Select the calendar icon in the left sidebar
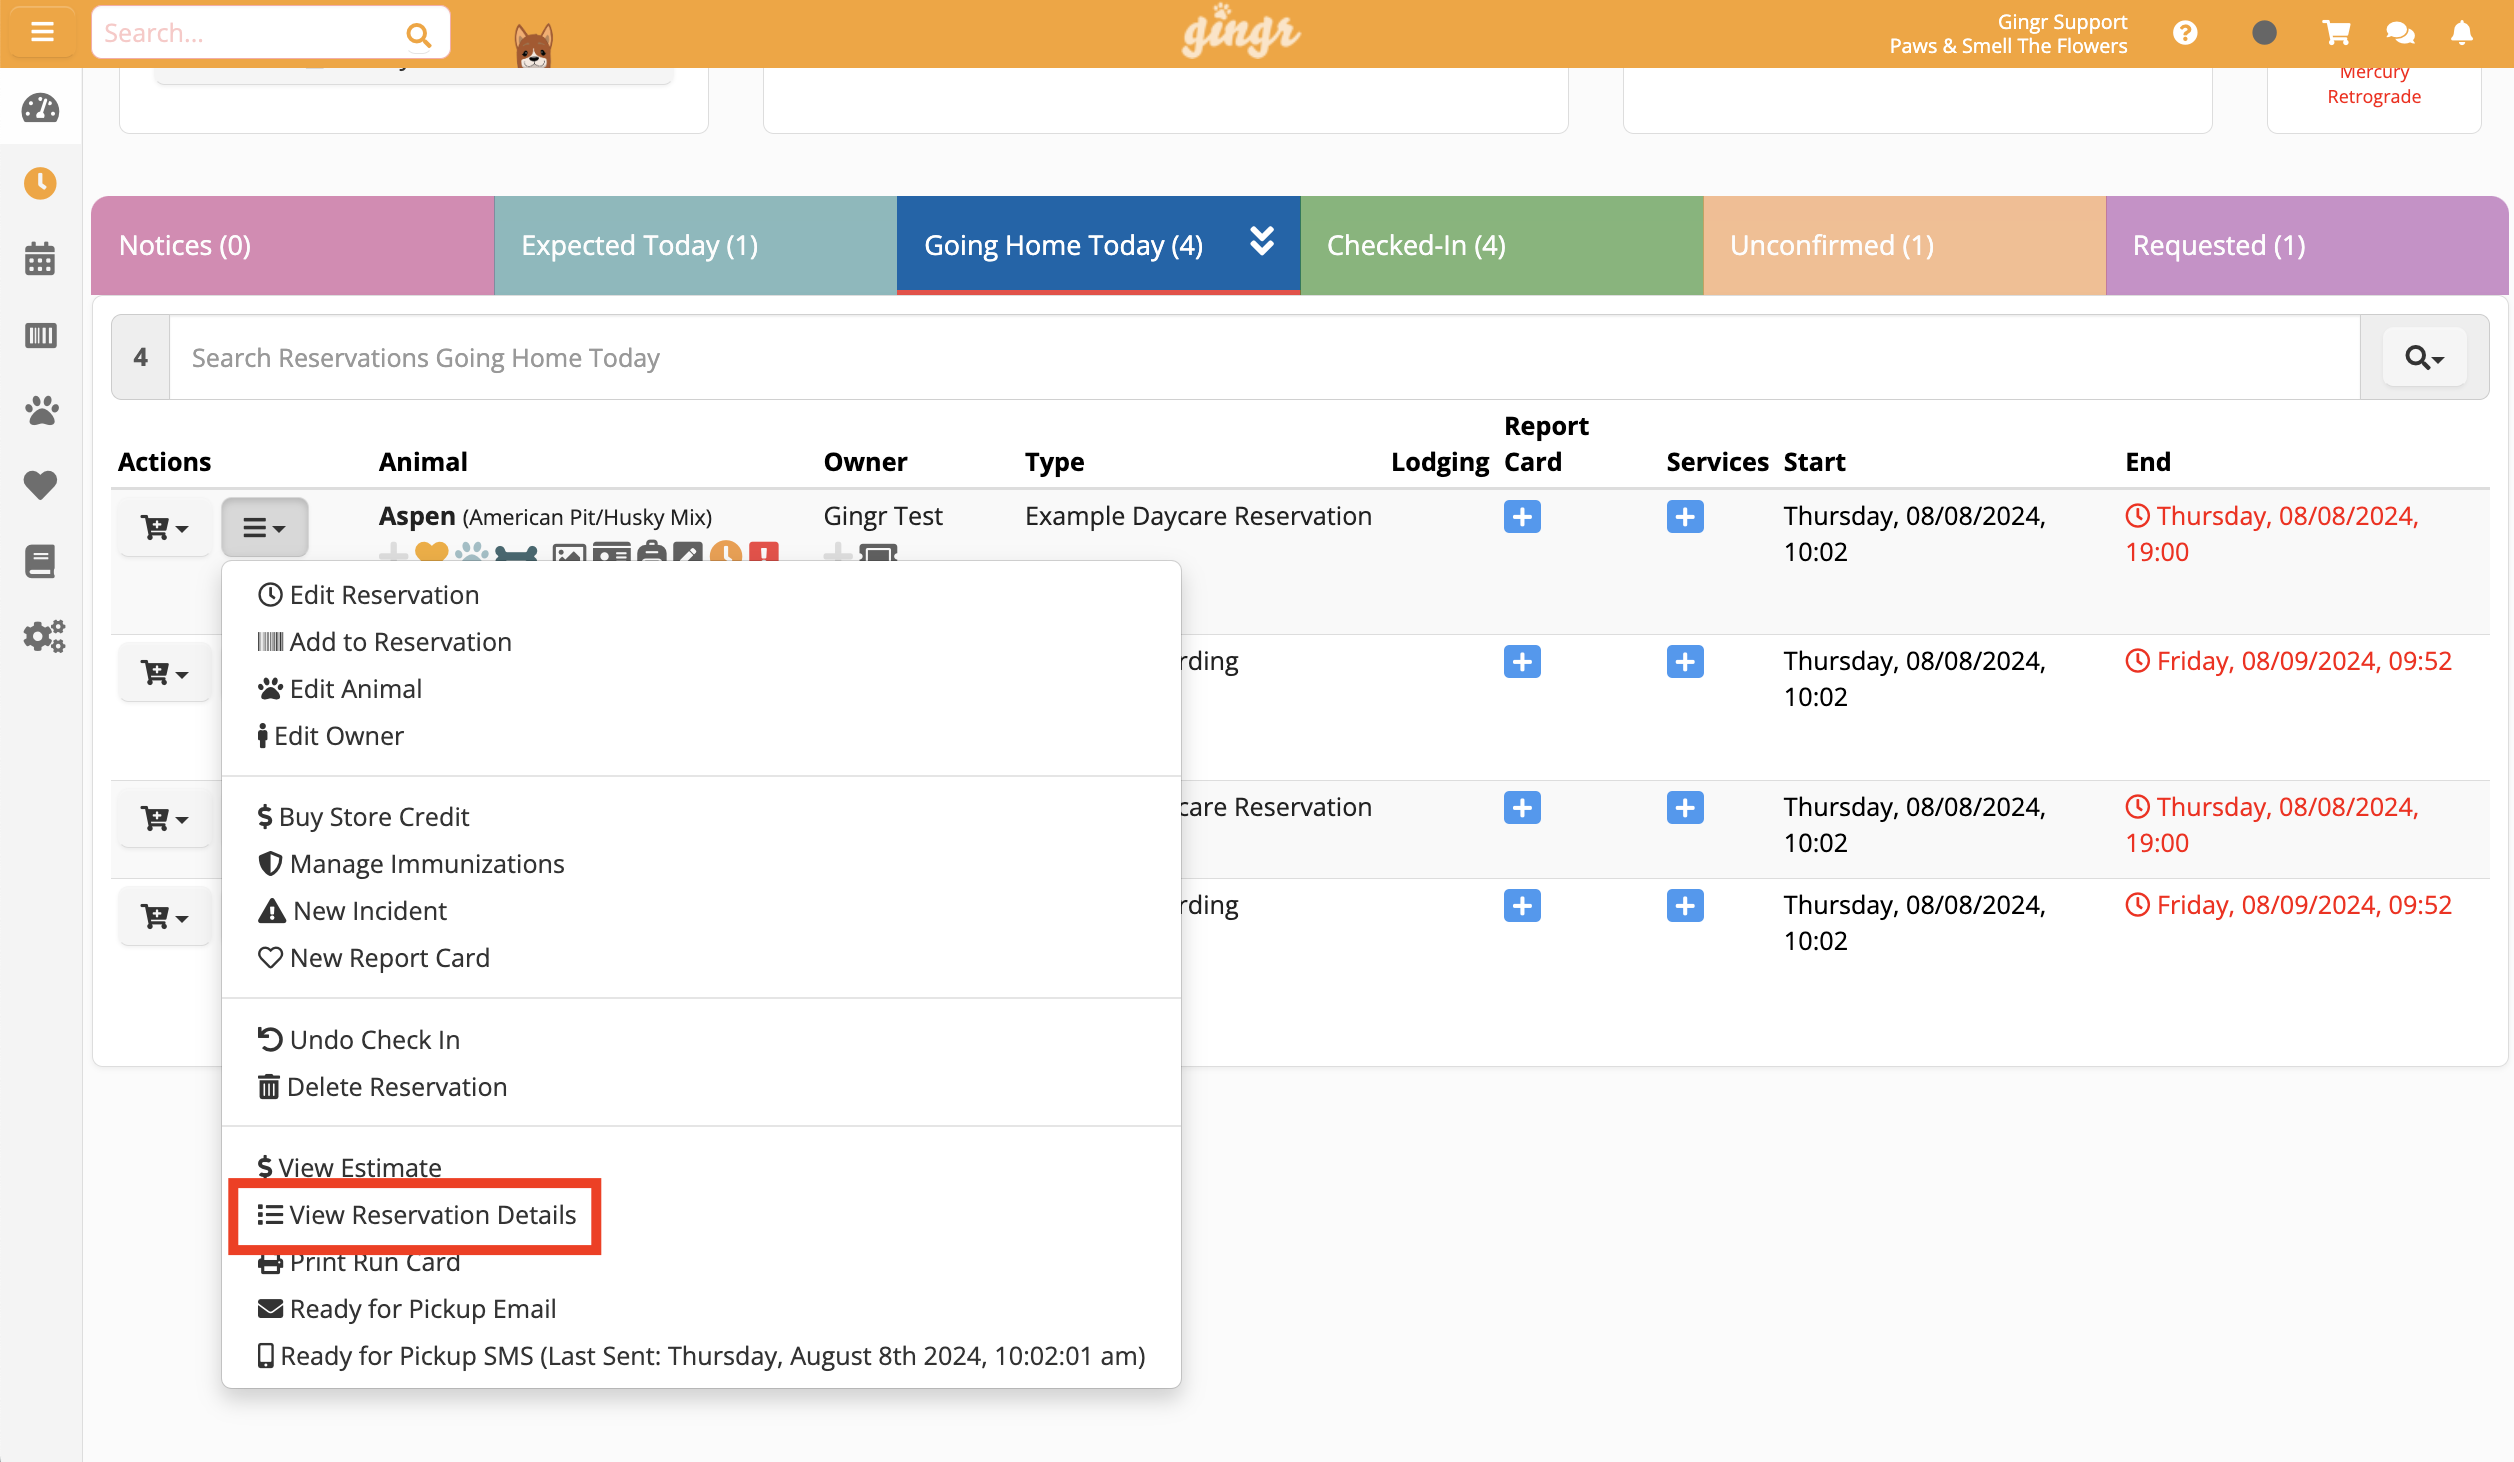Screen dimensions: 2514x1462 [x=40, y=259]
